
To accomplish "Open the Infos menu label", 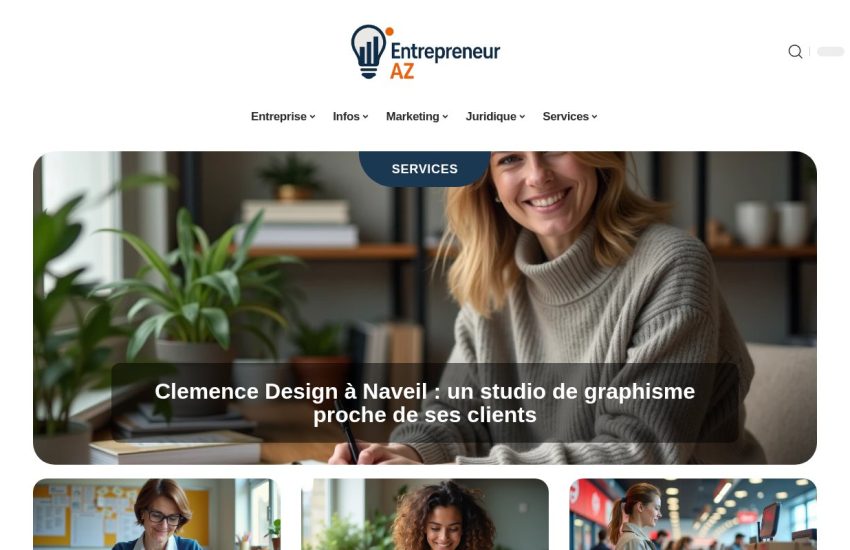I will tap(346, 117).
